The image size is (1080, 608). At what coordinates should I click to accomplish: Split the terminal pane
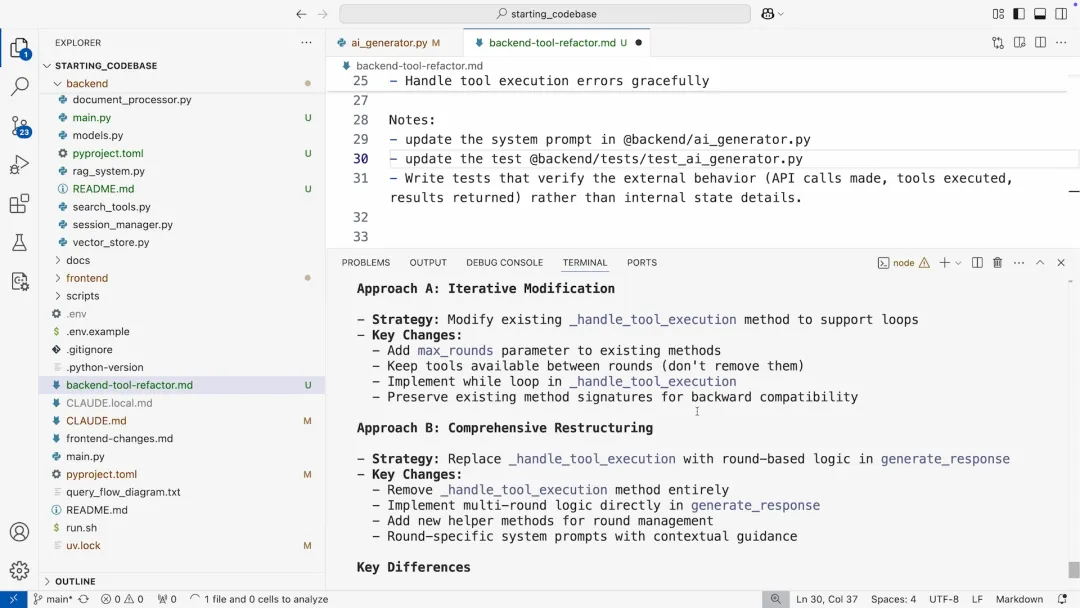(977, 263)
